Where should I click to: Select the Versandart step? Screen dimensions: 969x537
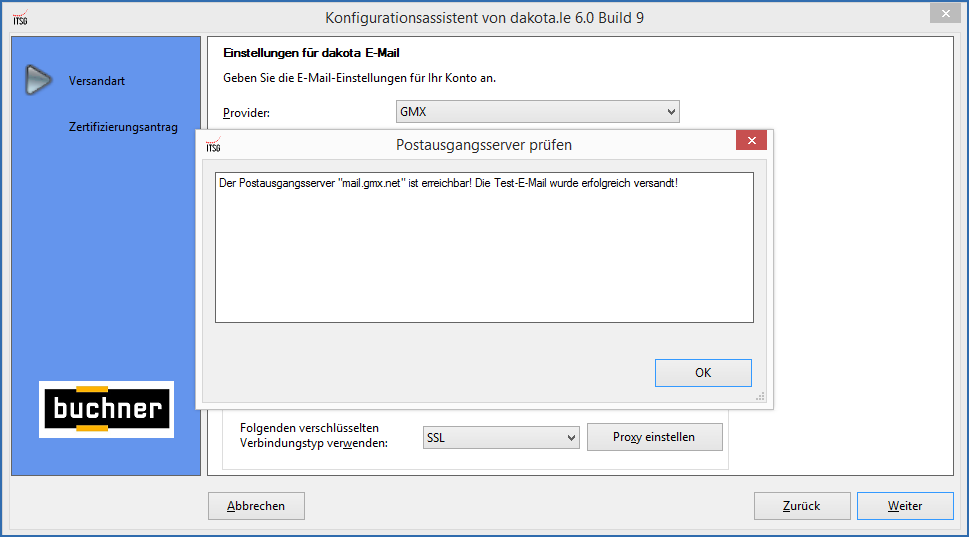pos(97,81)
